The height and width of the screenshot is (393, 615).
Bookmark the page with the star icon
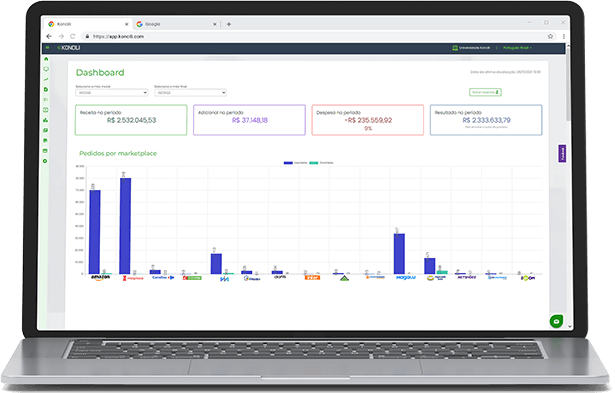pyautogui.click(x=550, y=36)
